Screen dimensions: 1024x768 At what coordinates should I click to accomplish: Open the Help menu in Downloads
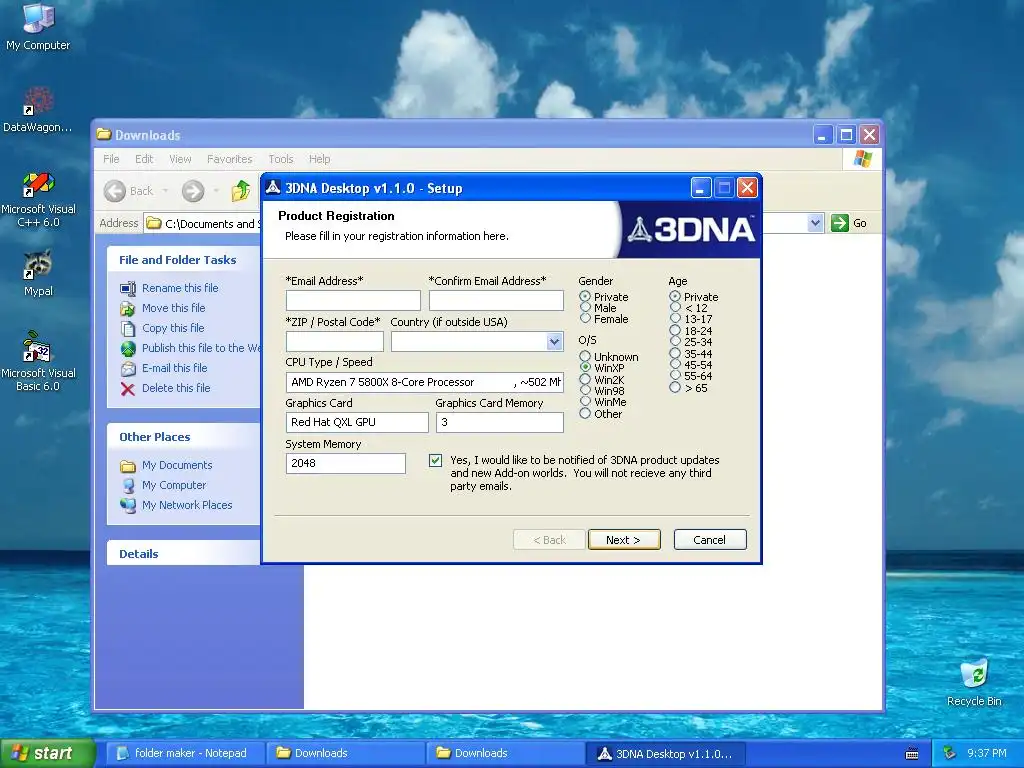(x=319, y=159)
